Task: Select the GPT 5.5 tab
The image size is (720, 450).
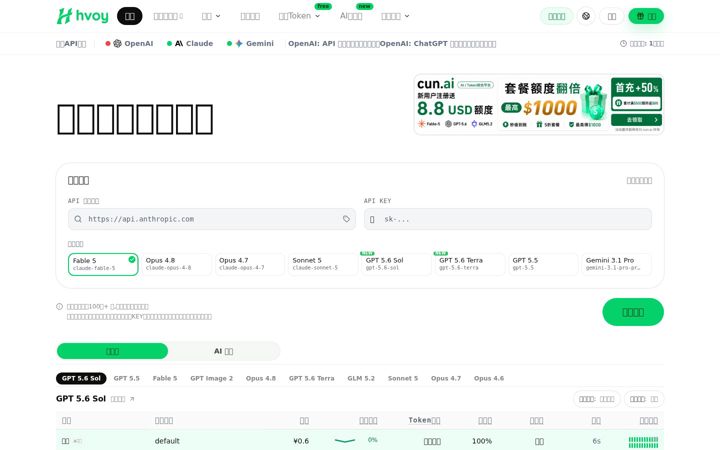Action: [x=127, y=378]
